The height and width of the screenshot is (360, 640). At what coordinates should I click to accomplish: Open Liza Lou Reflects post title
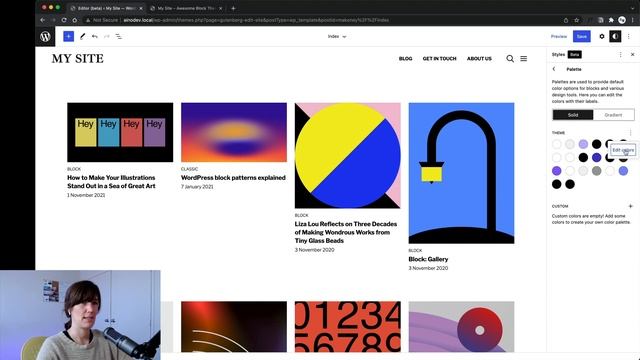[x=346, y=232]
